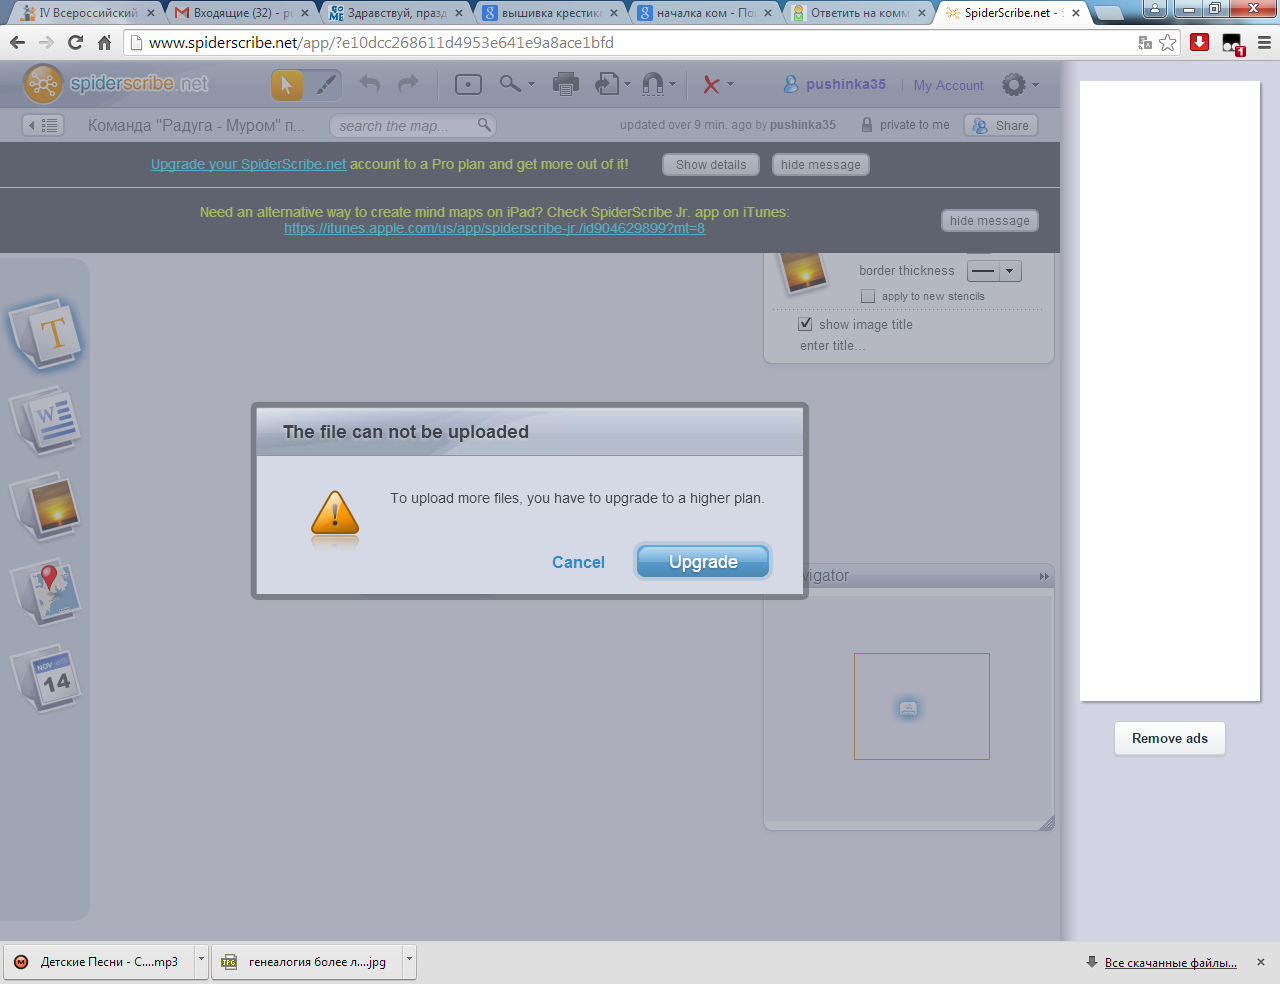Open the Upgrade your SpiderScribe.net link
Viewport: 1280px width, 984px height.
[x=248, y=164]
